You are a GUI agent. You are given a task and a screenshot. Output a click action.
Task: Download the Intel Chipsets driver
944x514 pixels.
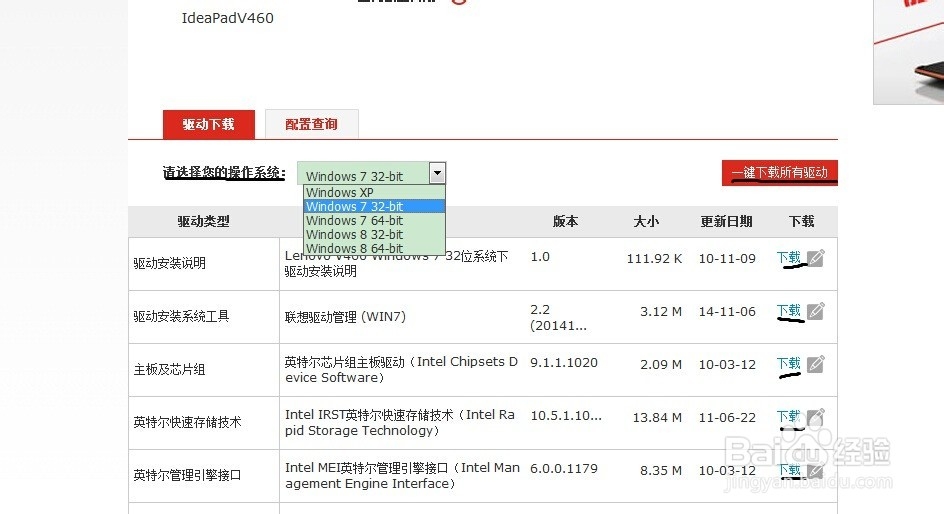[788, 364]
